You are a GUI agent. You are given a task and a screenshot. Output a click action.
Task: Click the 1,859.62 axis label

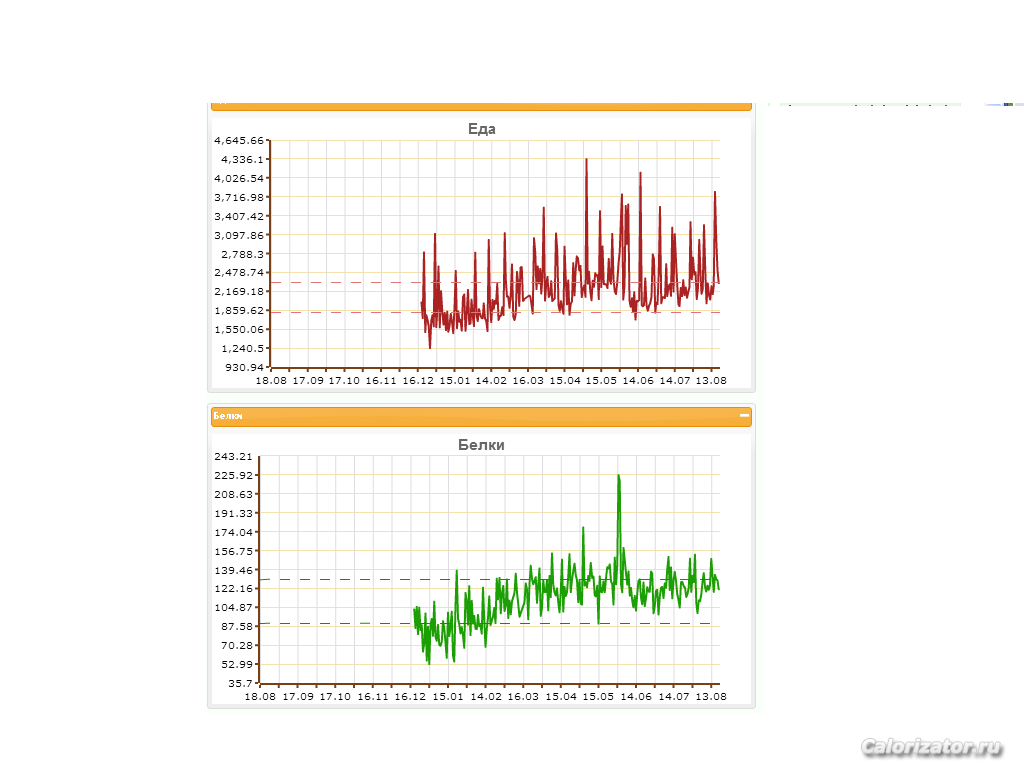pyautogui.click(x=239, y=310)
